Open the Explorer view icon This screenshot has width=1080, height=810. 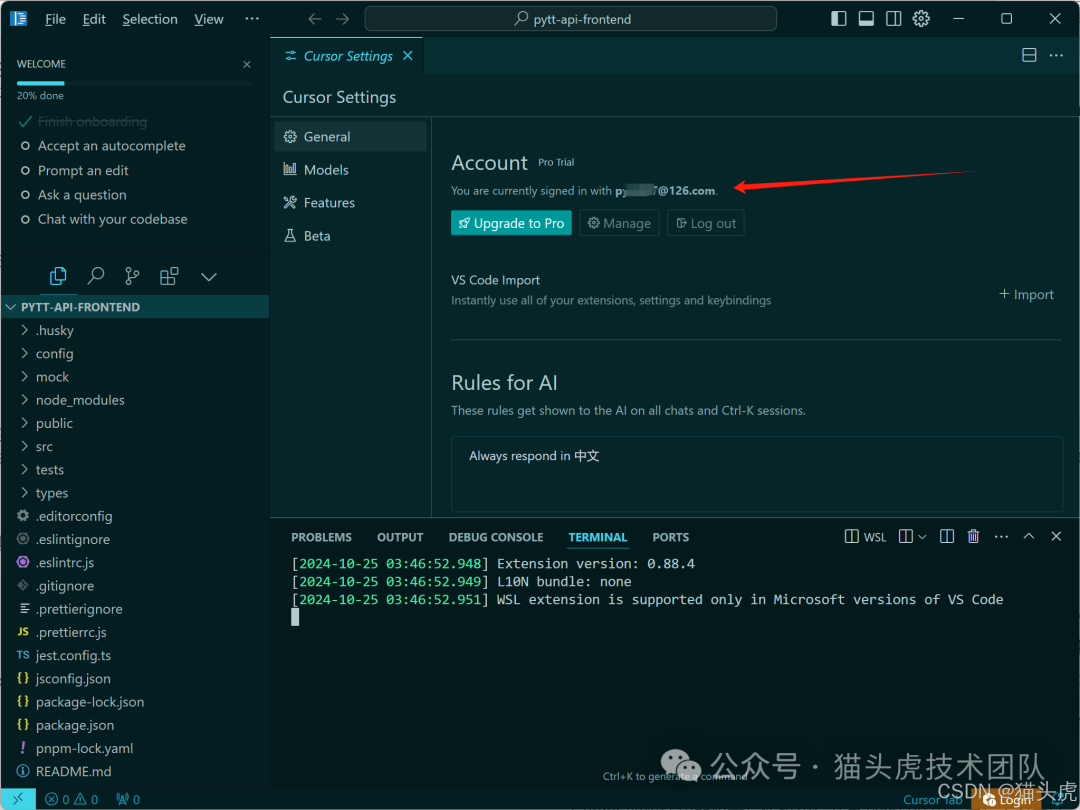(58, 276)
